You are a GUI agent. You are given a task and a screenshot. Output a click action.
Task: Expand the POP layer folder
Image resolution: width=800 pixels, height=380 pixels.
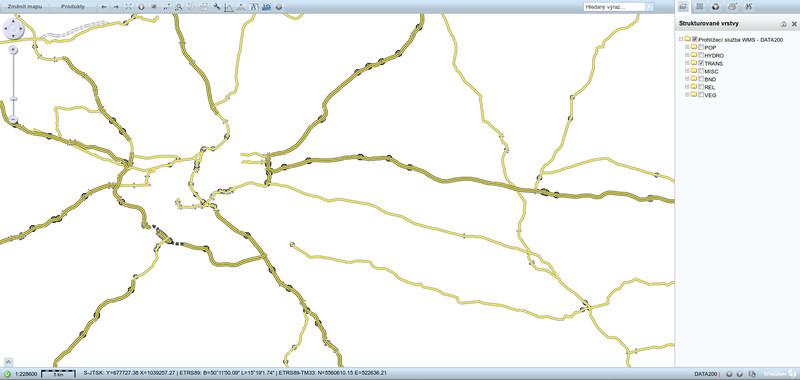click(x=687, y=47)
